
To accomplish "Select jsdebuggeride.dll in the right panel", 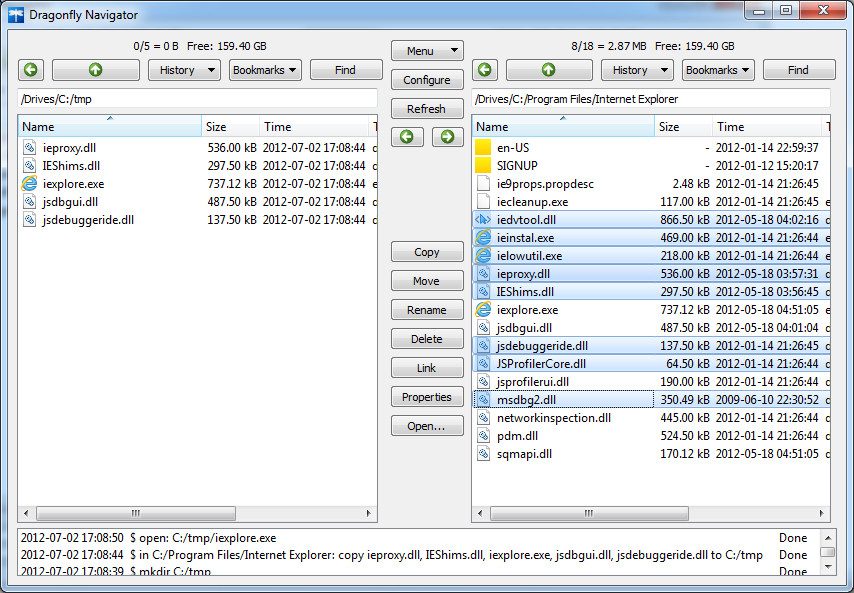I will coord(651,346).
